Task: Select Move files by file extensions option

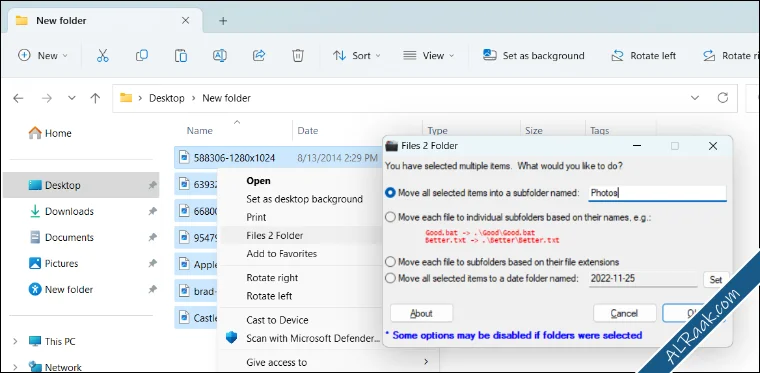Action: tap(390, 262)
